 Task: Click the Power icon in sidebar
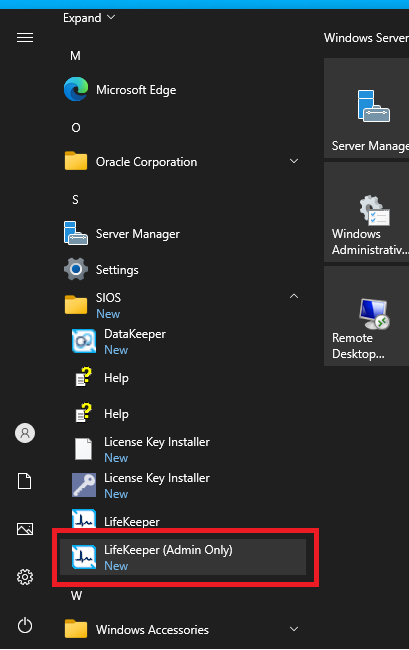[25, 625]
